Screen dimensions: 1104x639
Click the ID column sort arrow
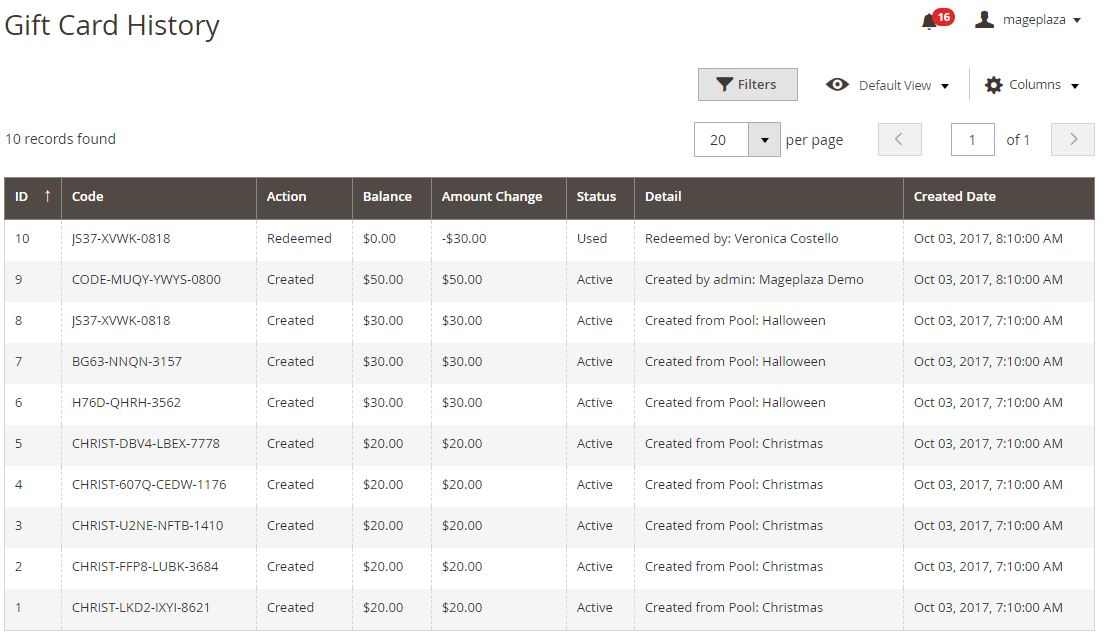(x=47, y=197)
